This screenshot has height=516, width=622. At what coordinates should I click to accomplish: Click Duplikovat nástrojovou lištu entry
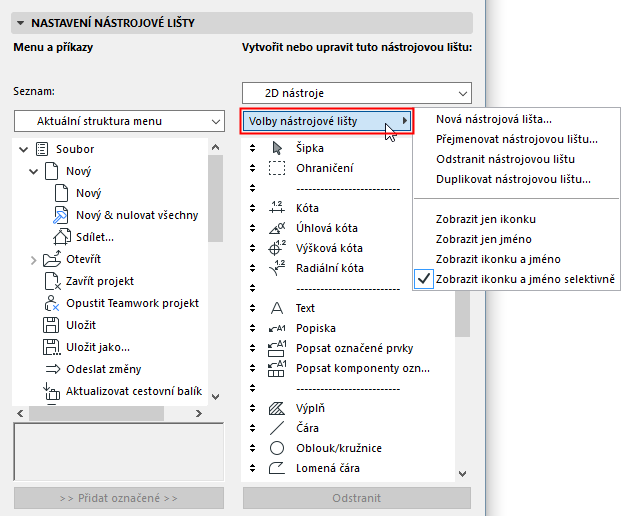[513, 180]
